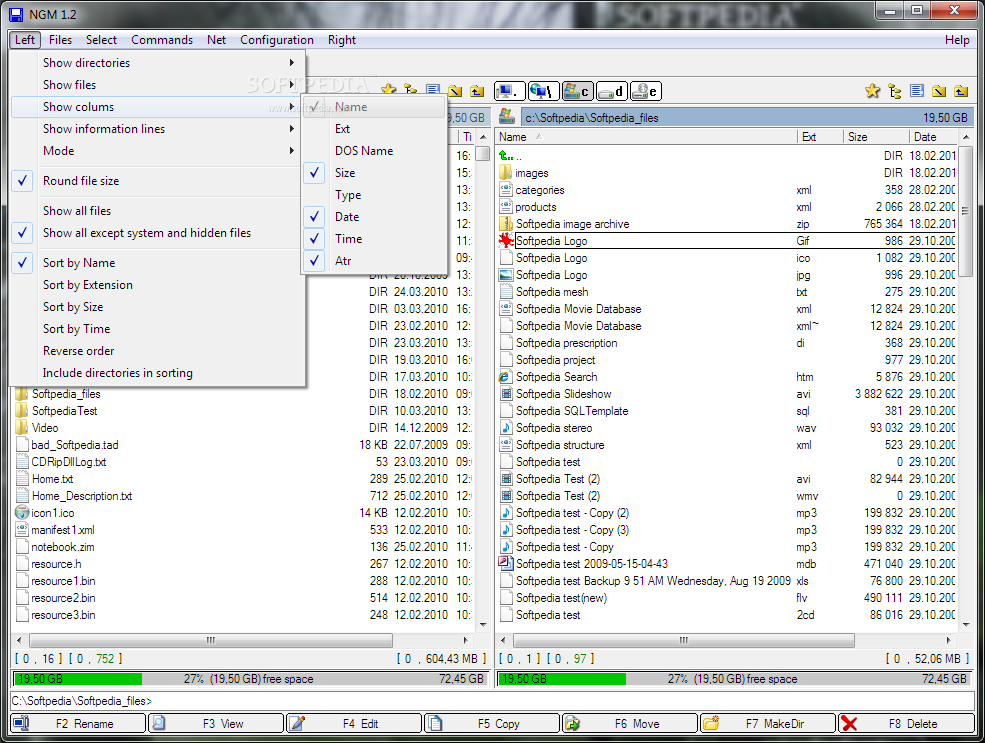
Task: Expand the Show files submenu
Action: coord(155,85)
